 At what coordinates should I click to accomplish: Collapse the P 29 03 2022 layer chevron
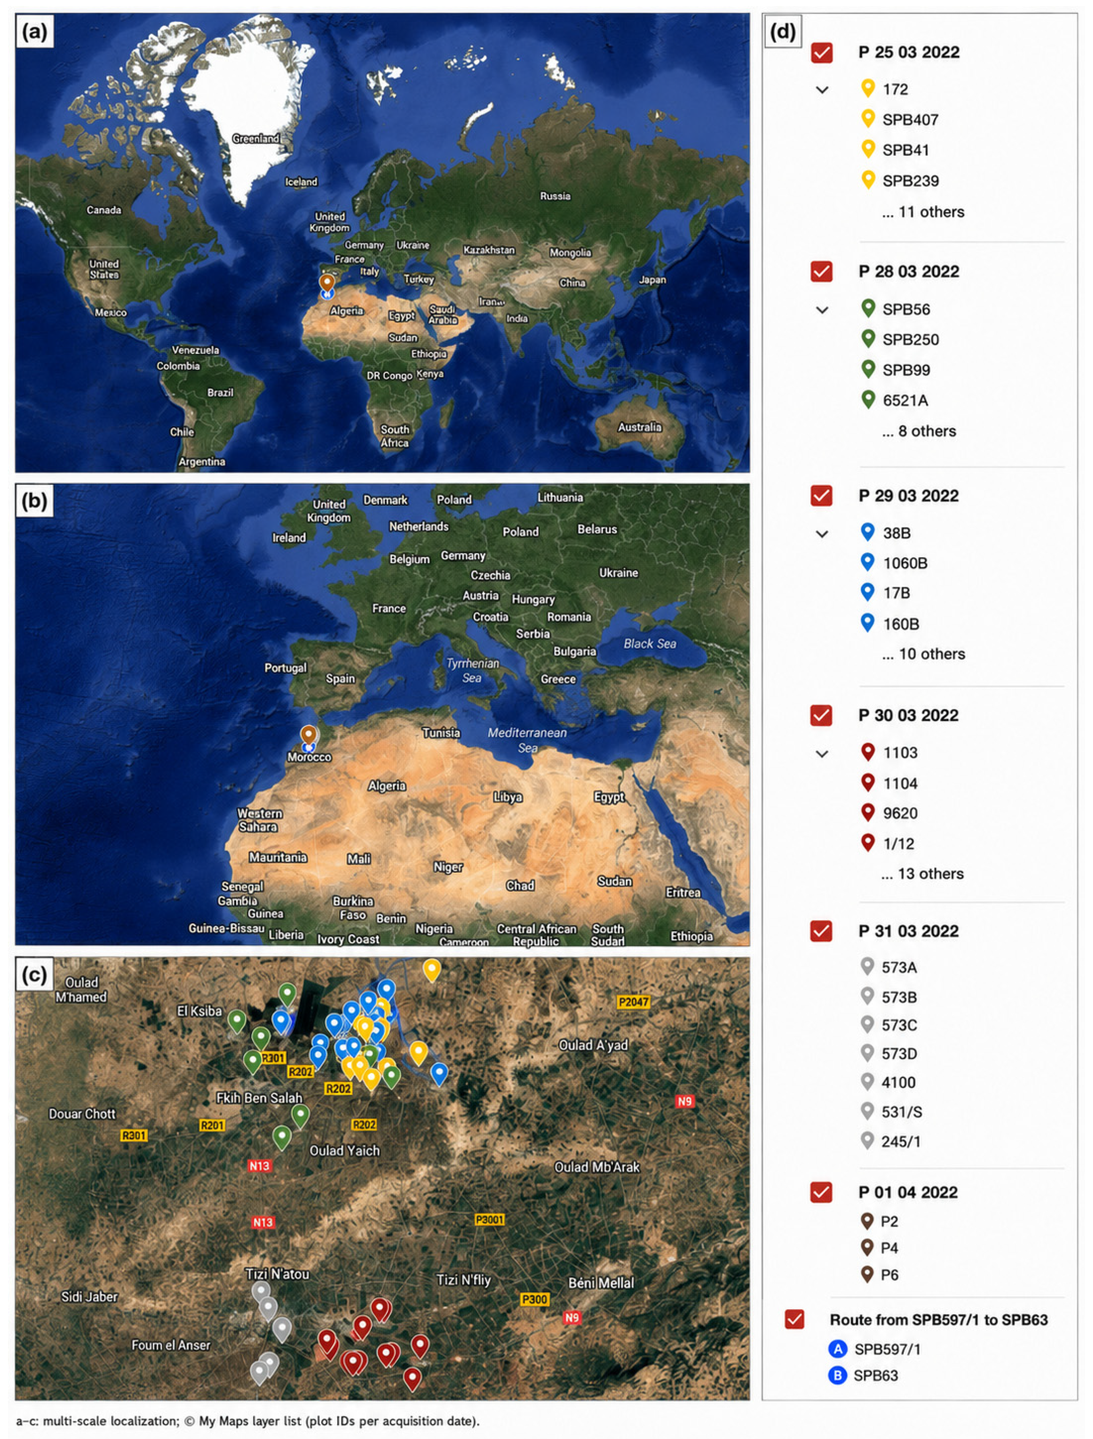pos(822,534)
